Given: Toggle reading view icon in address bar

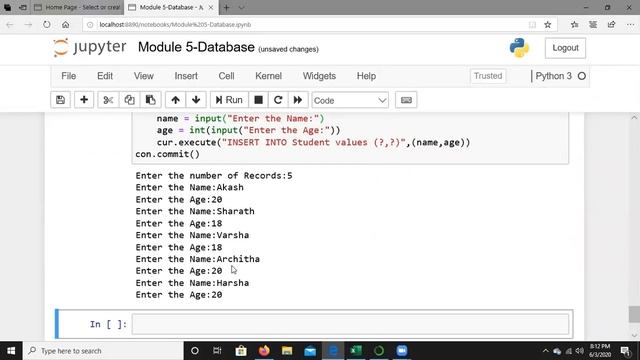Looking at the screenshot, I should (532, 24).
